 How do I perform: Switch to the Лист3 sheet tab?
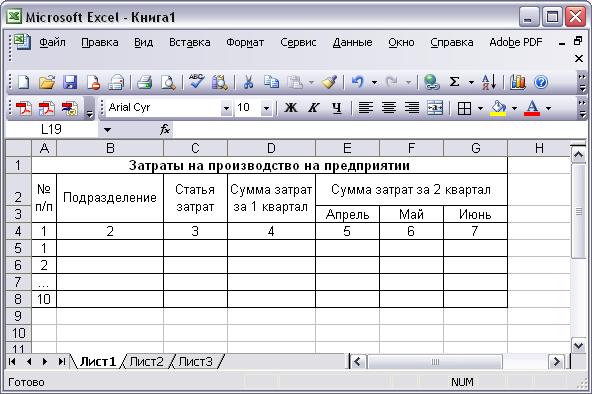(196, 362)
